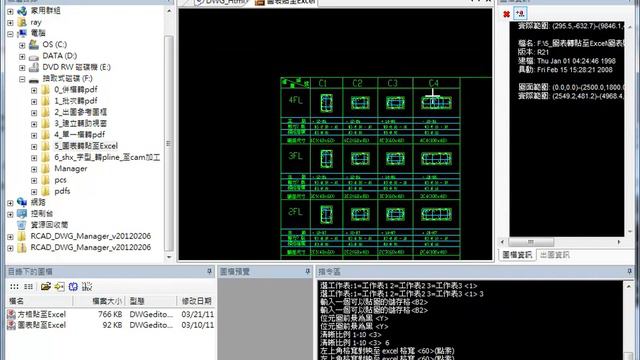Select the 網路 network item

[38, 202]
